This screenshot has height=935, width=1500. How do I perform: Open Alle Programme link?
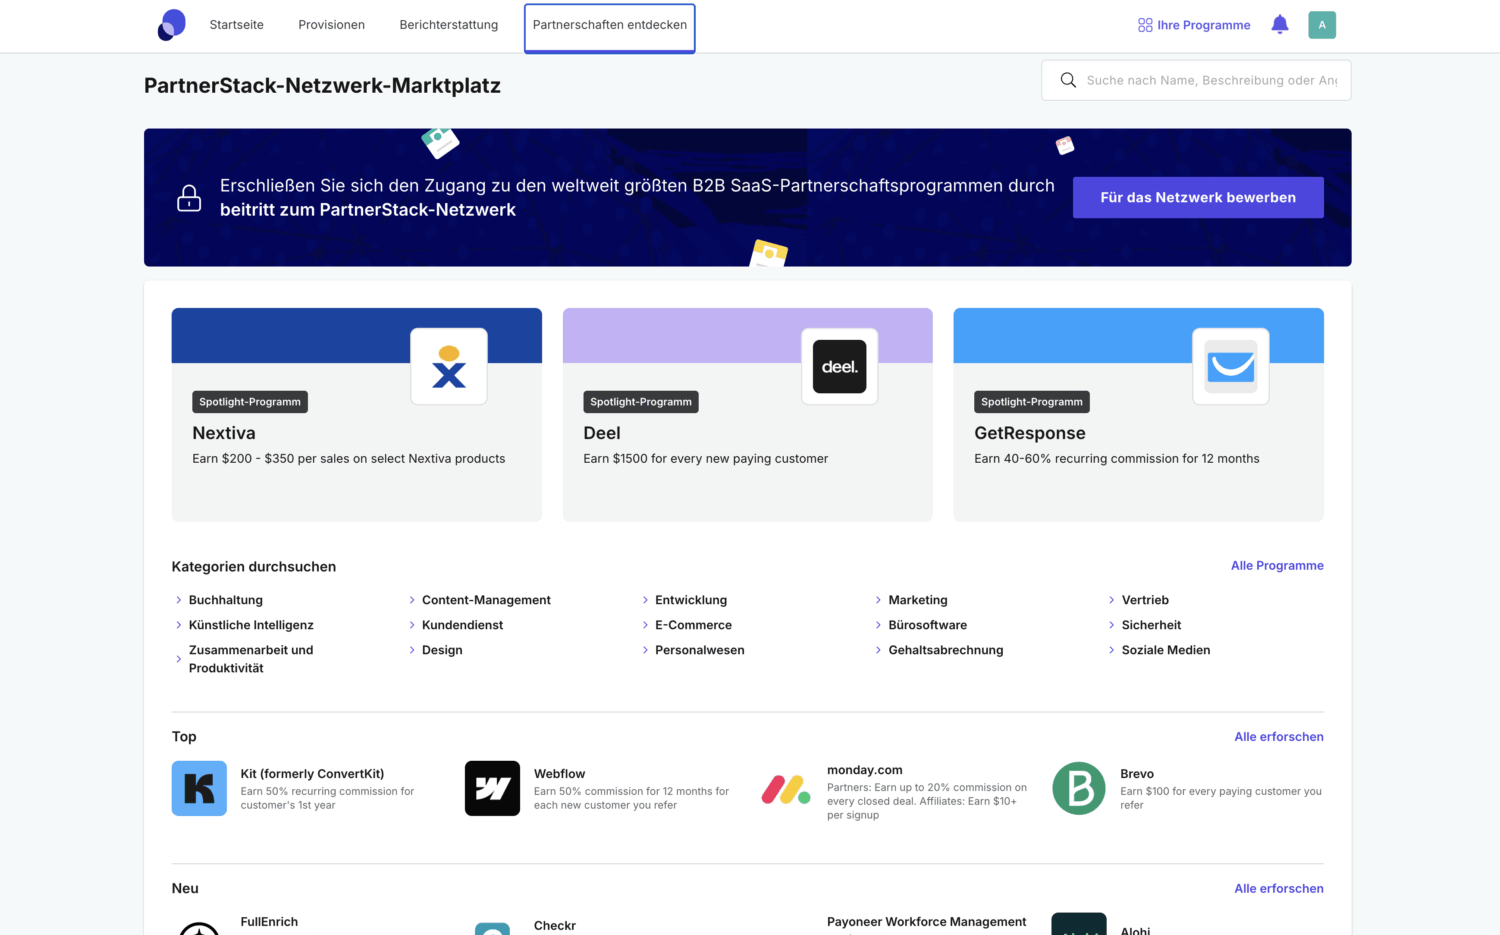pyautogui.click(x=1277, y=566)
